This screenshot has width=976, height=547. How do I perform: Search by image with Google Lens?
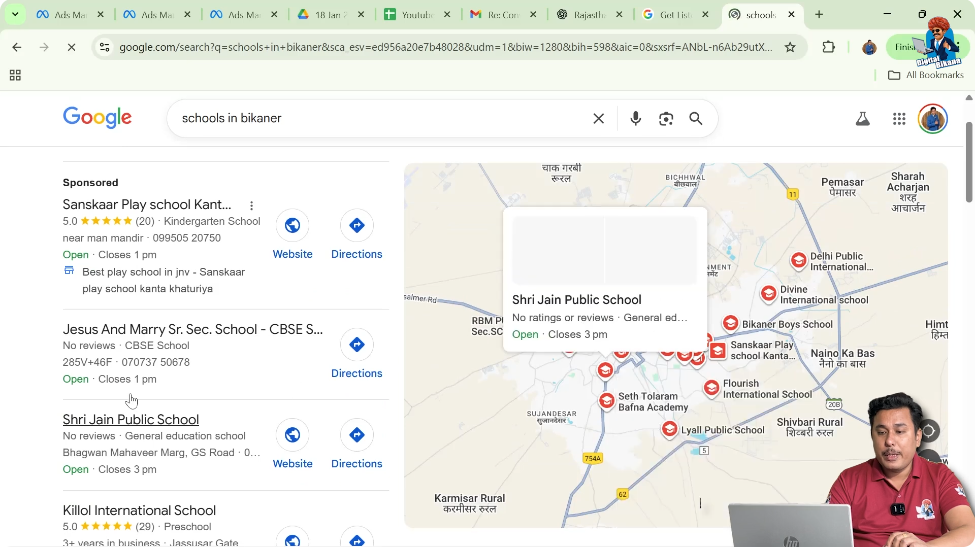666,118
